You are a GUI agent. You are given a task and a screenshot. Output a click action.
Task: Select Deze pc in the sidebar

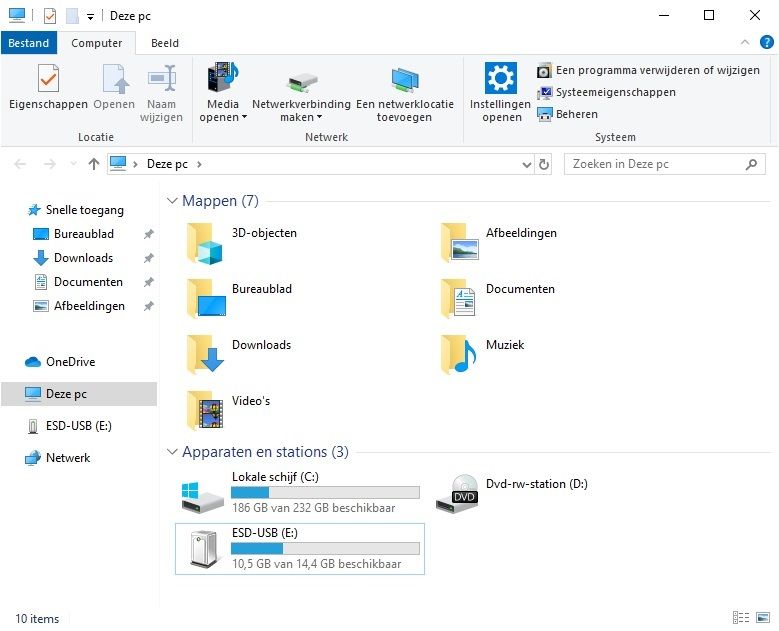click(79, 394)
